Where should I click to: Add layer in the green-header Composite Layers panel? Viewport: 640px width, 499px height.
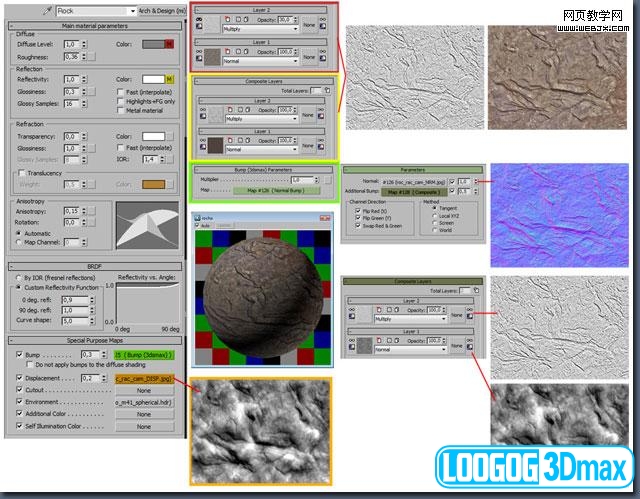[x=476, y=291]
